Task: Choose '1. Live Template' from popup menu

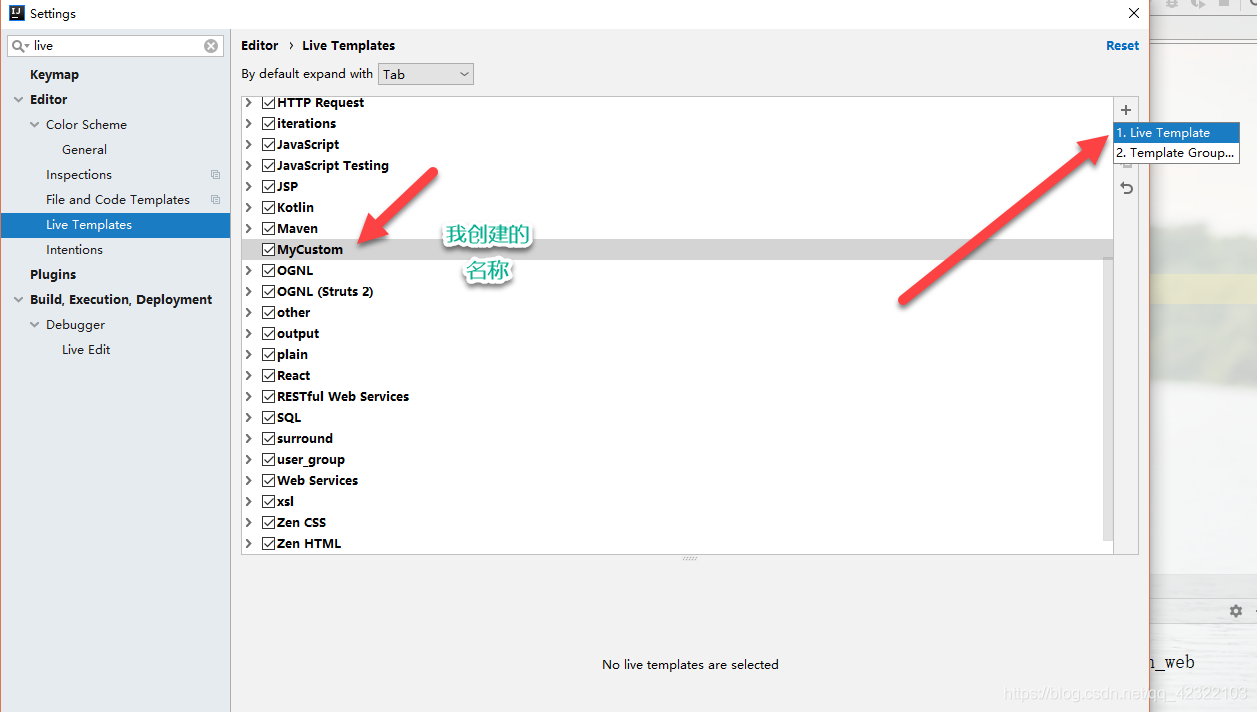Action: 1176,132
